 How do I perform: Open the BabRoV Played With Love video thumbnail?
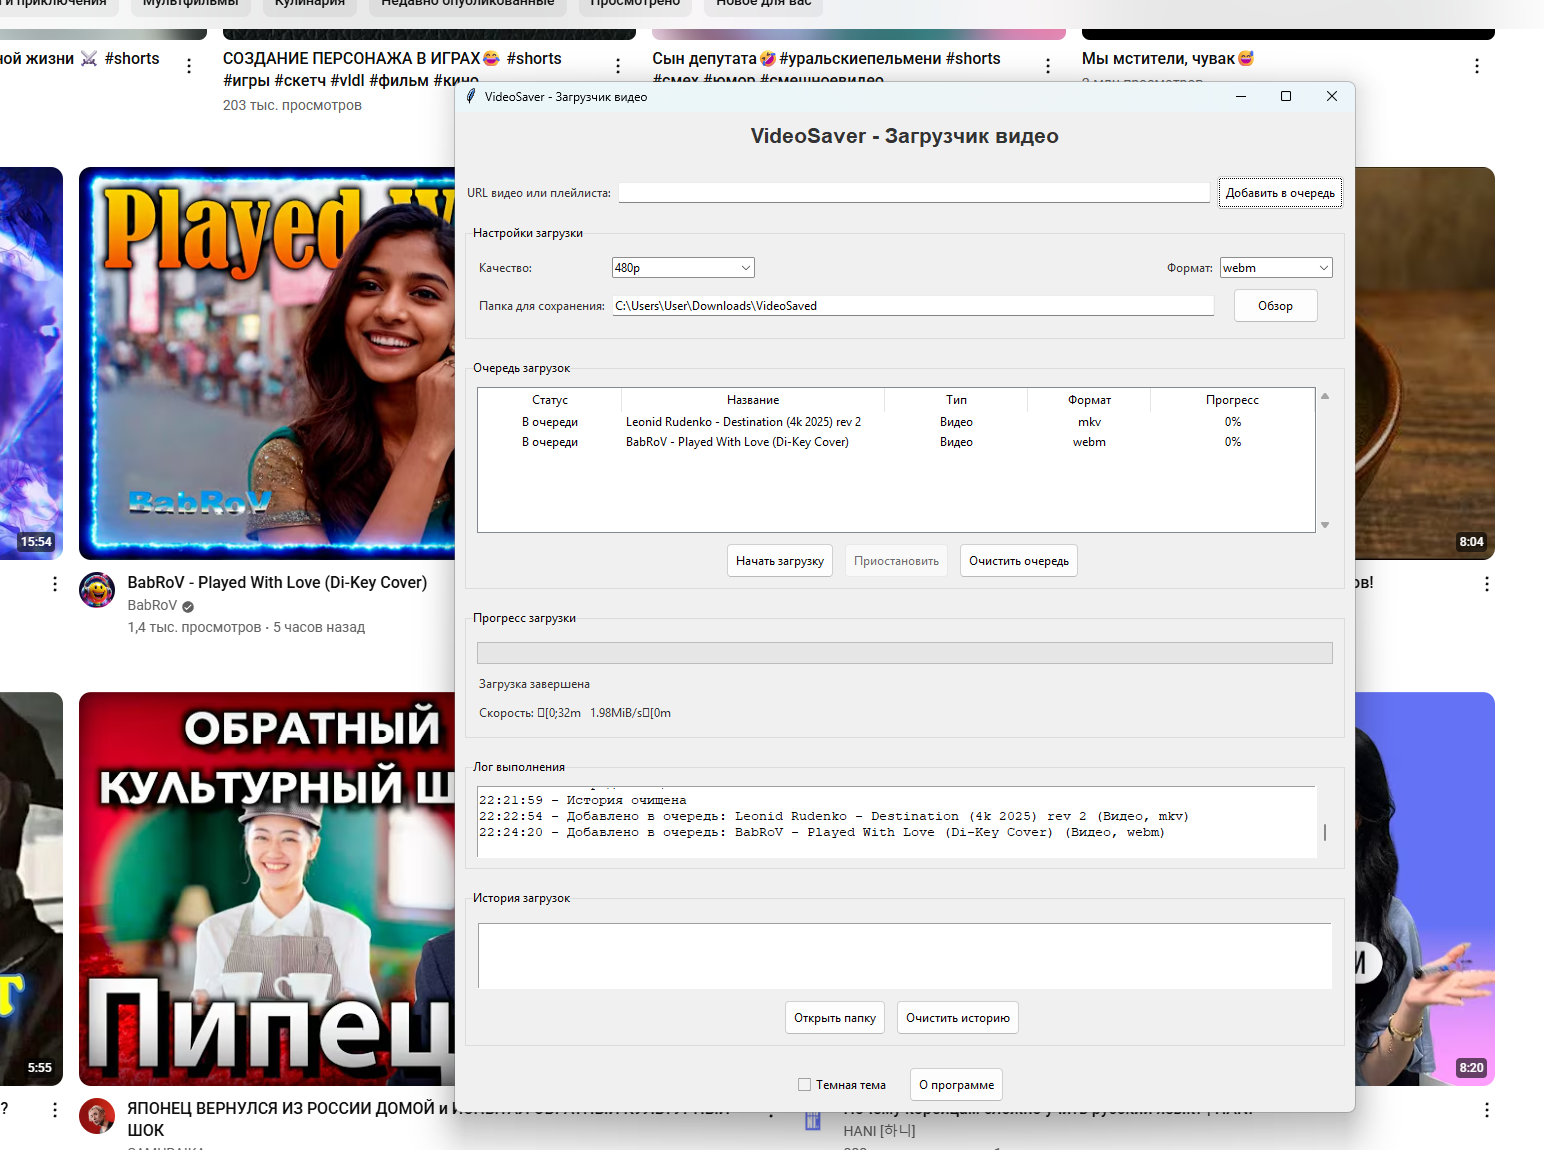(x=267, y=363)
